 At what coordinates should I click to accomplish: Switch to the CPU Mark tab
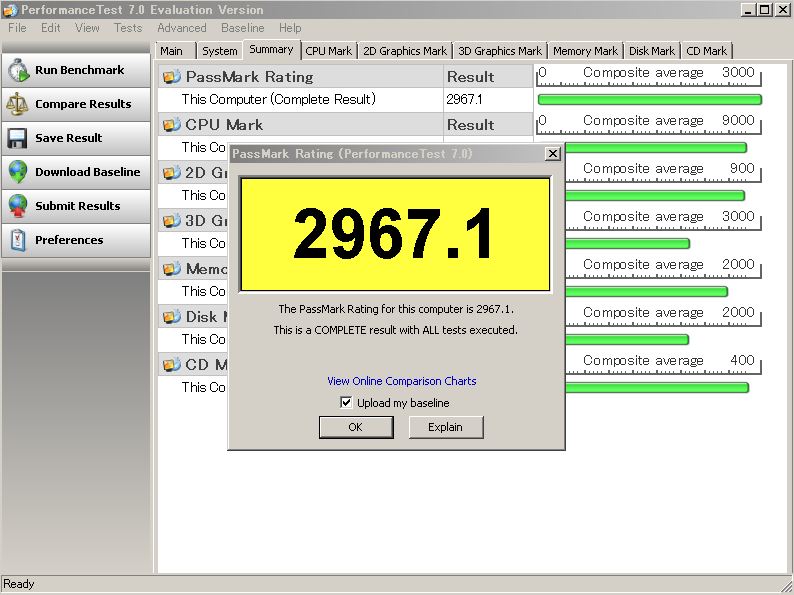coord(329,51)
